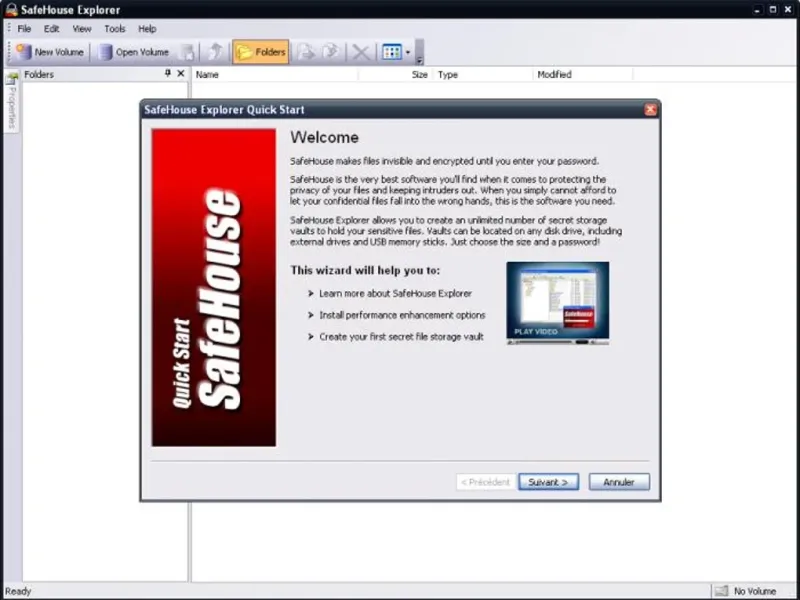Image resolution: width=800 pixels, height=600 pixels.
Task: Click the New Volume toolbar button
Action: [49, 52]
